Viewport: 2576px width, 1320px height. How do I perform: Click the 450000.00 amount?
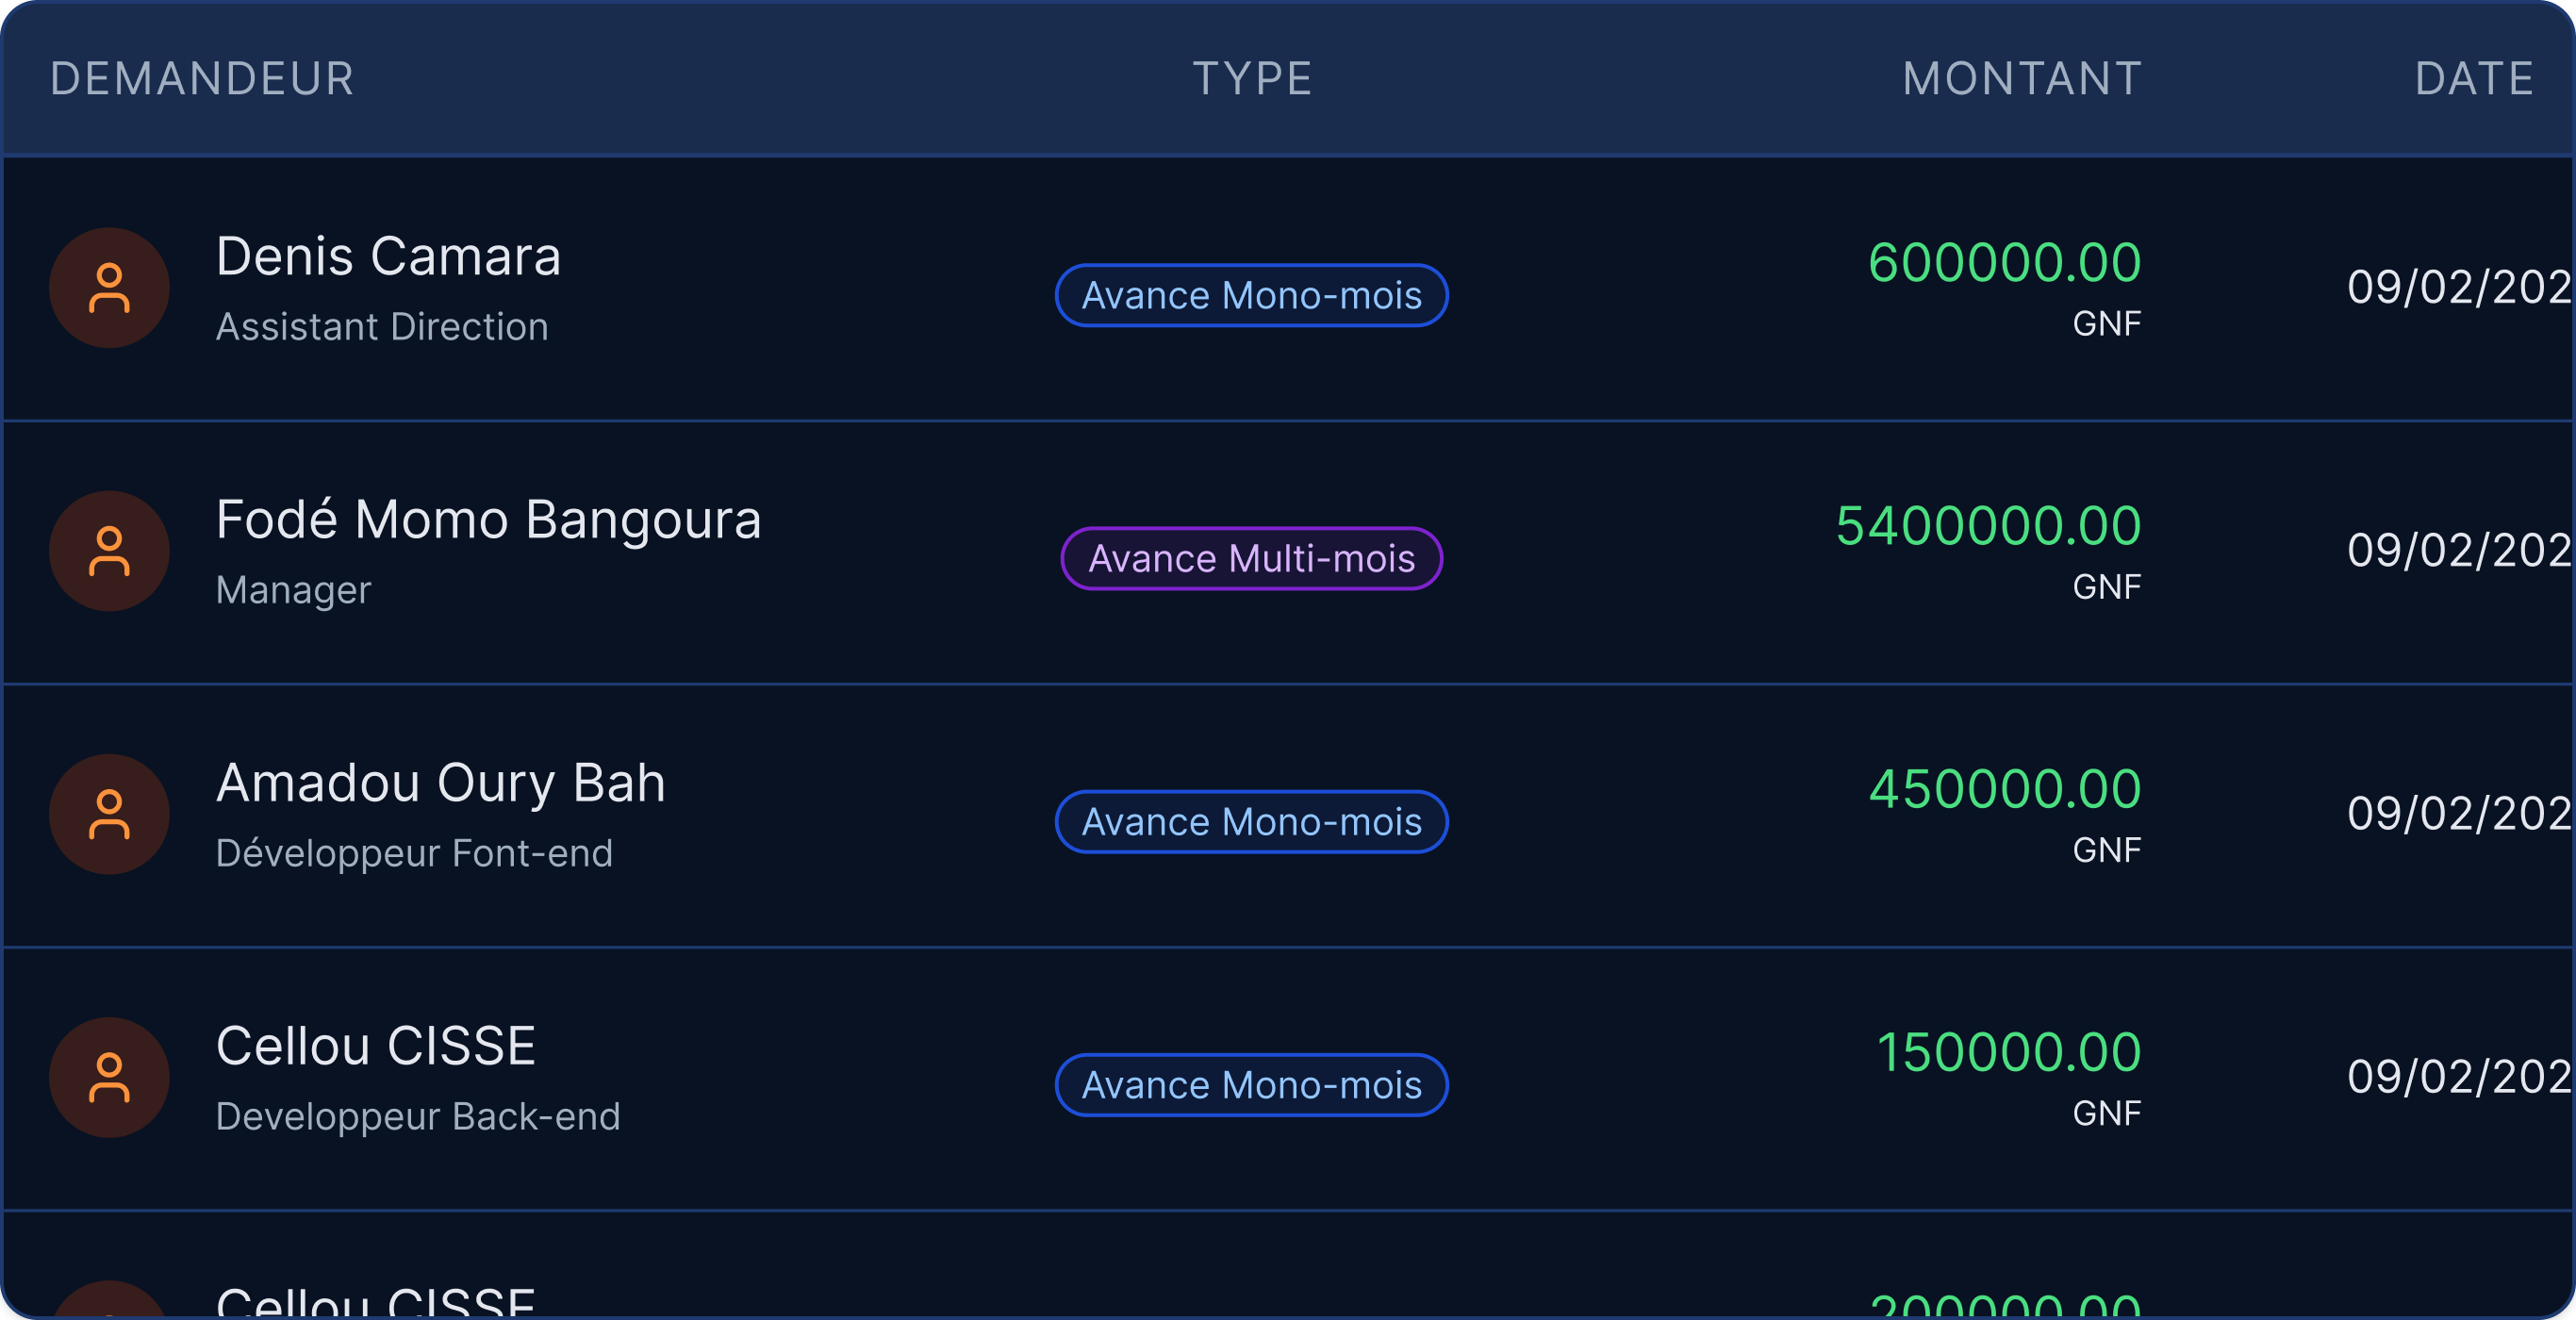(2004, 789)
